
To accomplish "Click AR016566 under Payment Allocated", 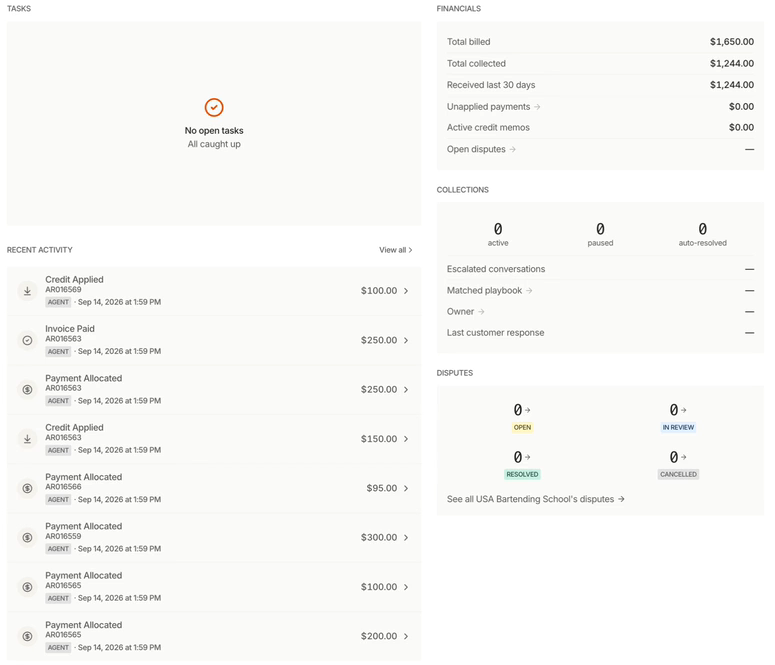I will click(63, 487).
